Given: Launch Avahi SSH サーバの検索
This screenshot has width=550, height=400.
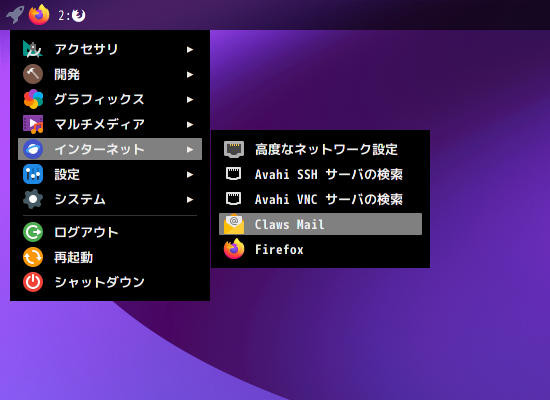Looking at the screenshot, I should point(320,174).
